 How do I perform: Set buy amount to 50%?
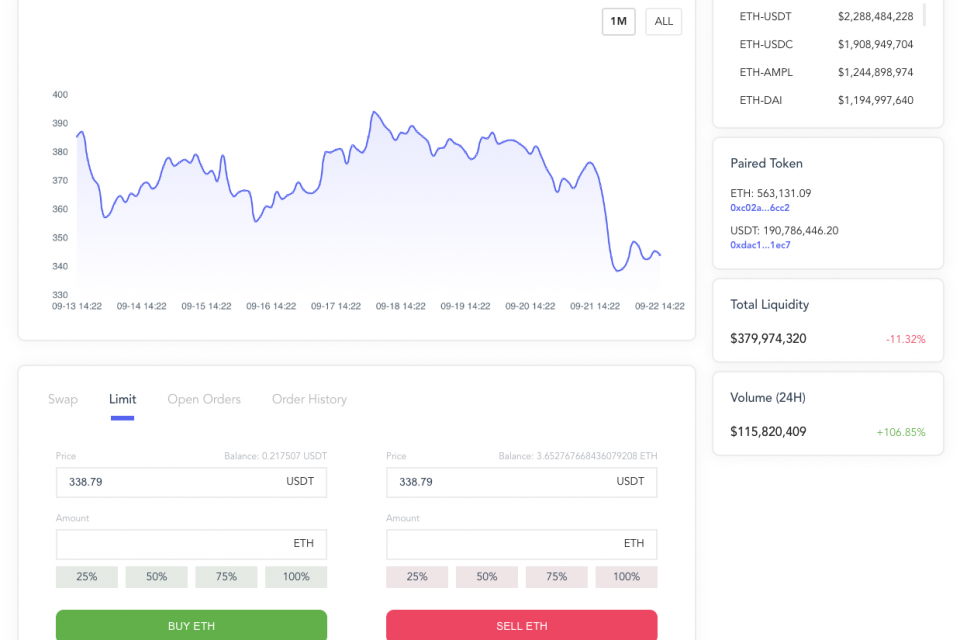(157, 577)
